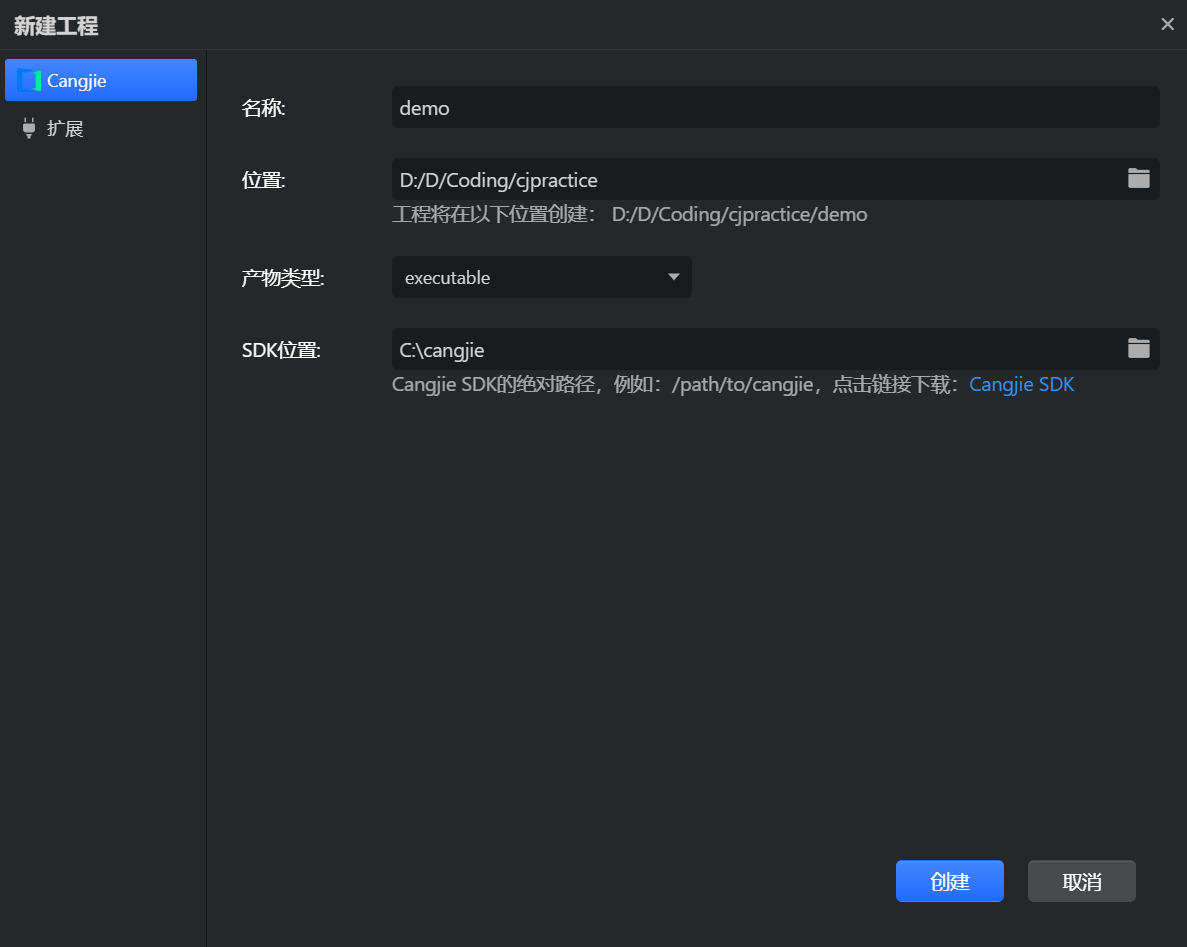
Task: Click the 名称 label text
Action: 263,108
